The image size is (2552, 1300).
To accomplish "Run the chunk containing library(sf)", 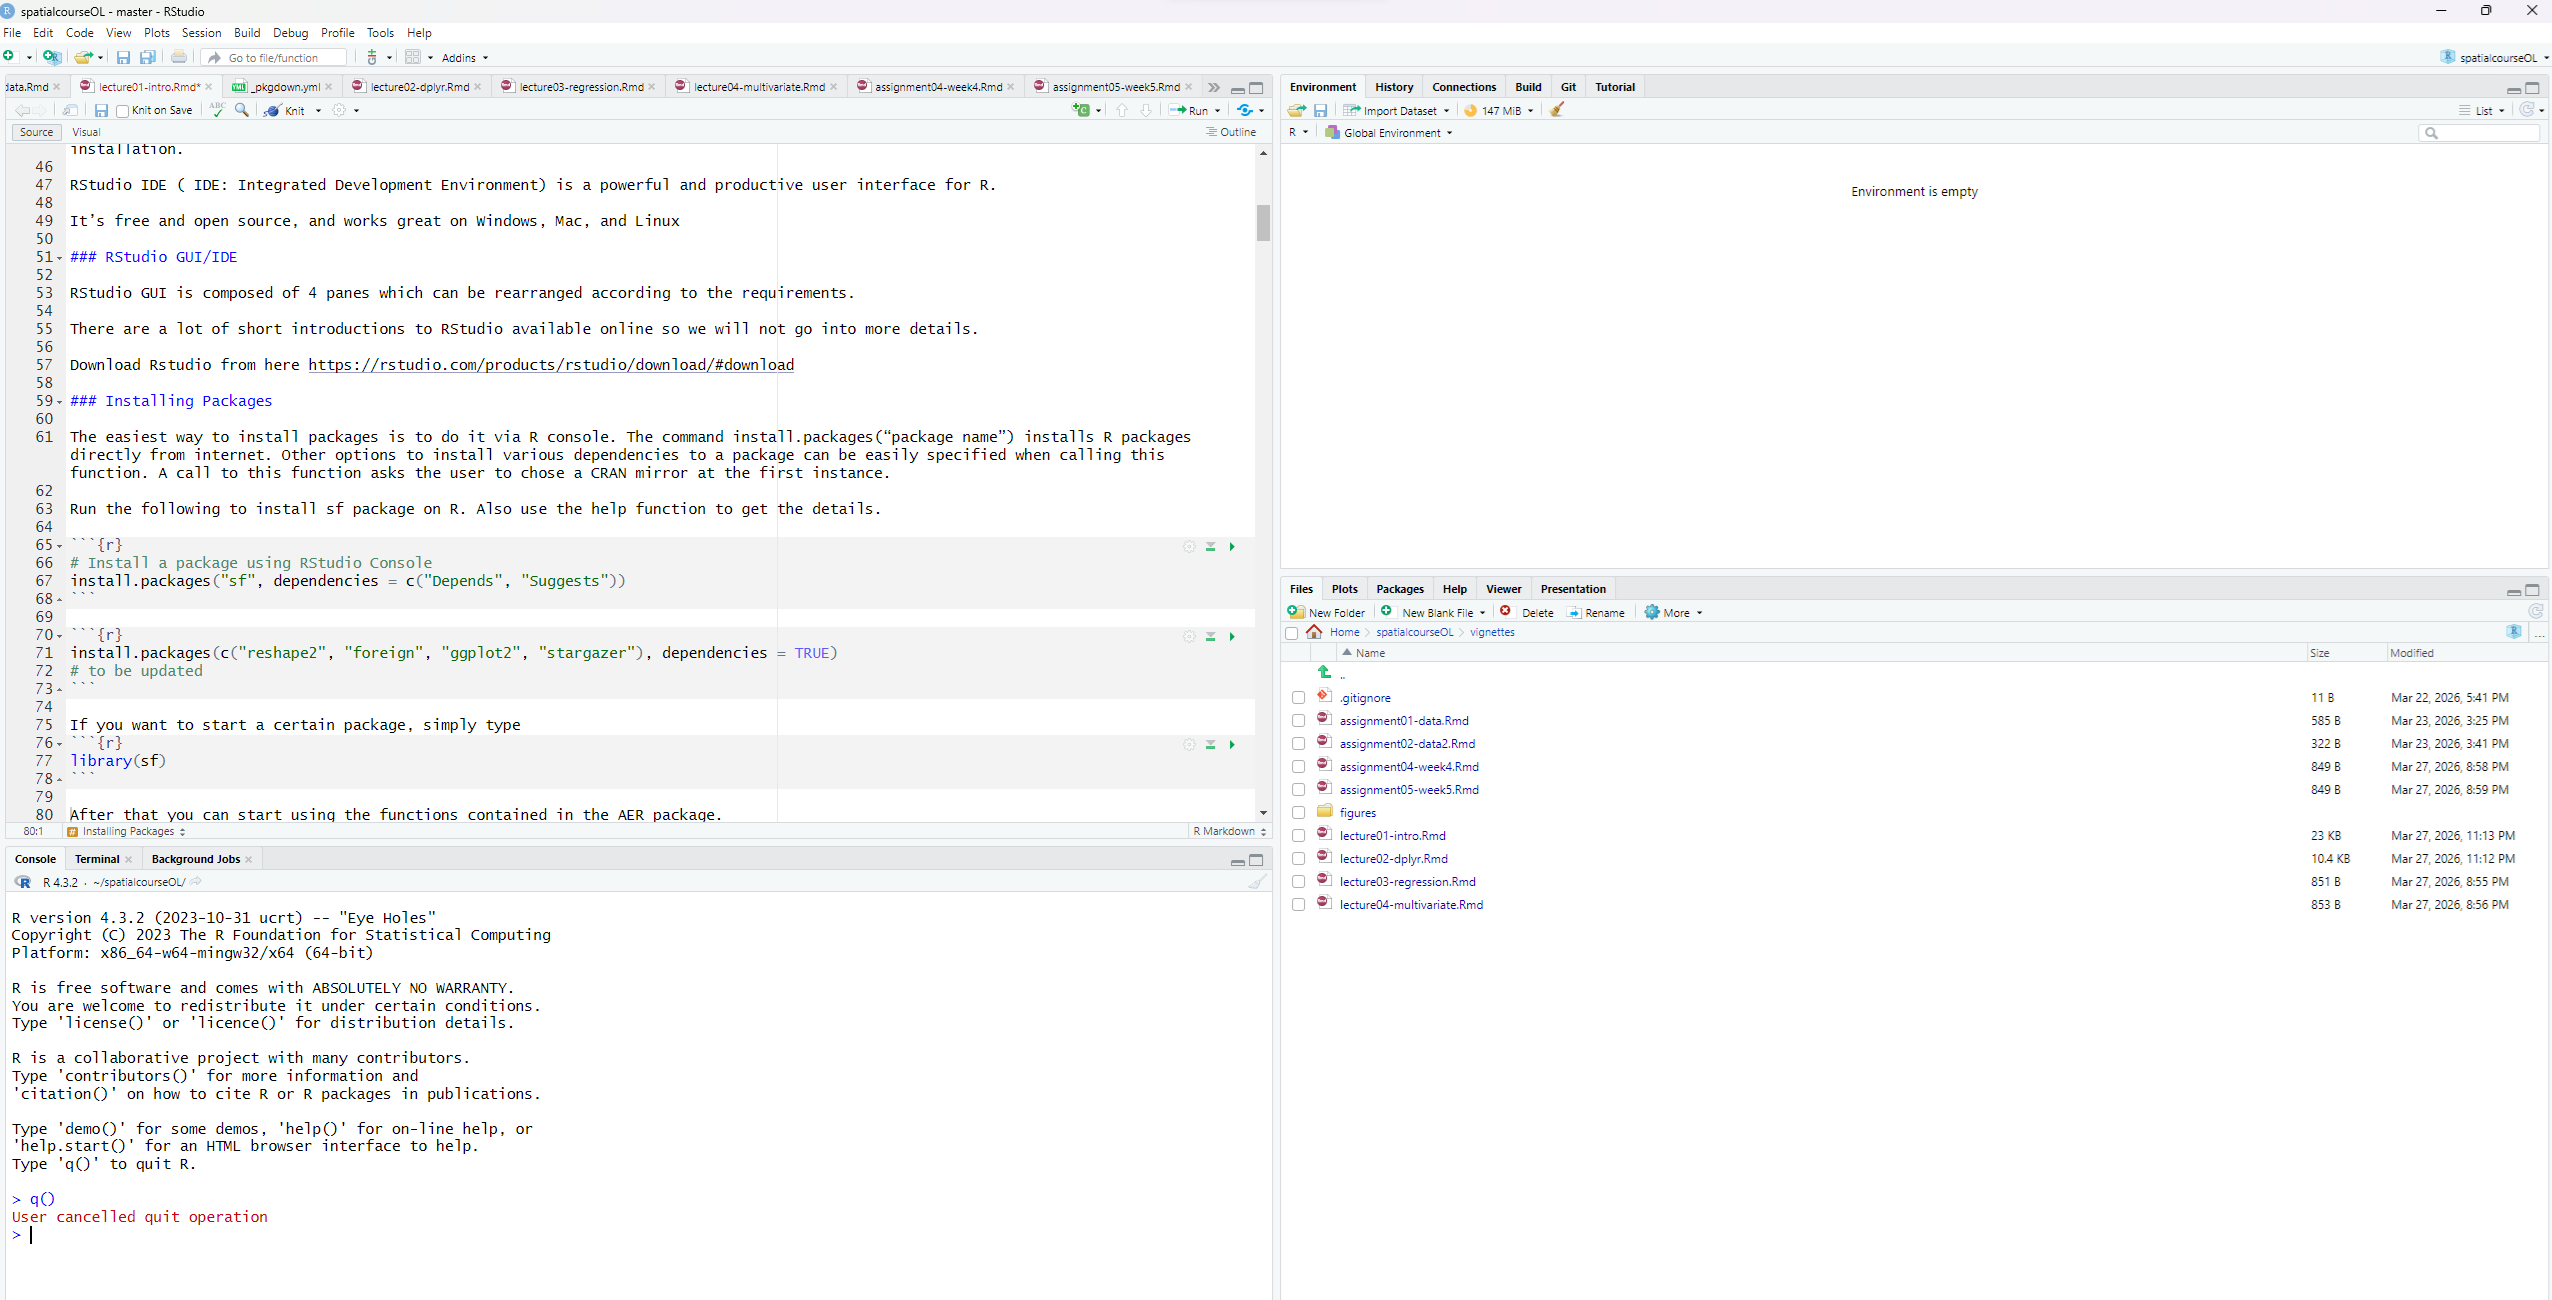I will (1232, 745).
